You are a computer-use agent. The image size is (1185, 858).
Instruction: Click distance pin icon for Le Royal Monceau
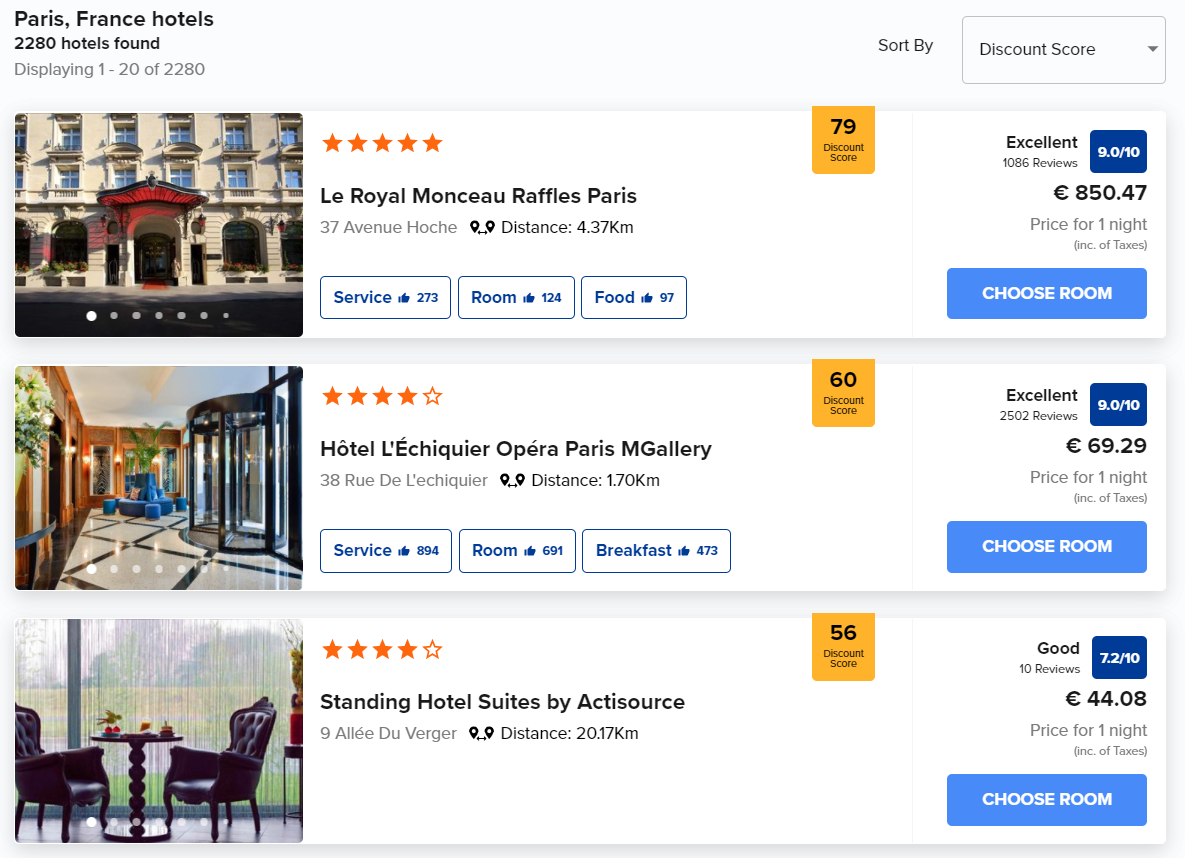[482, 228]
